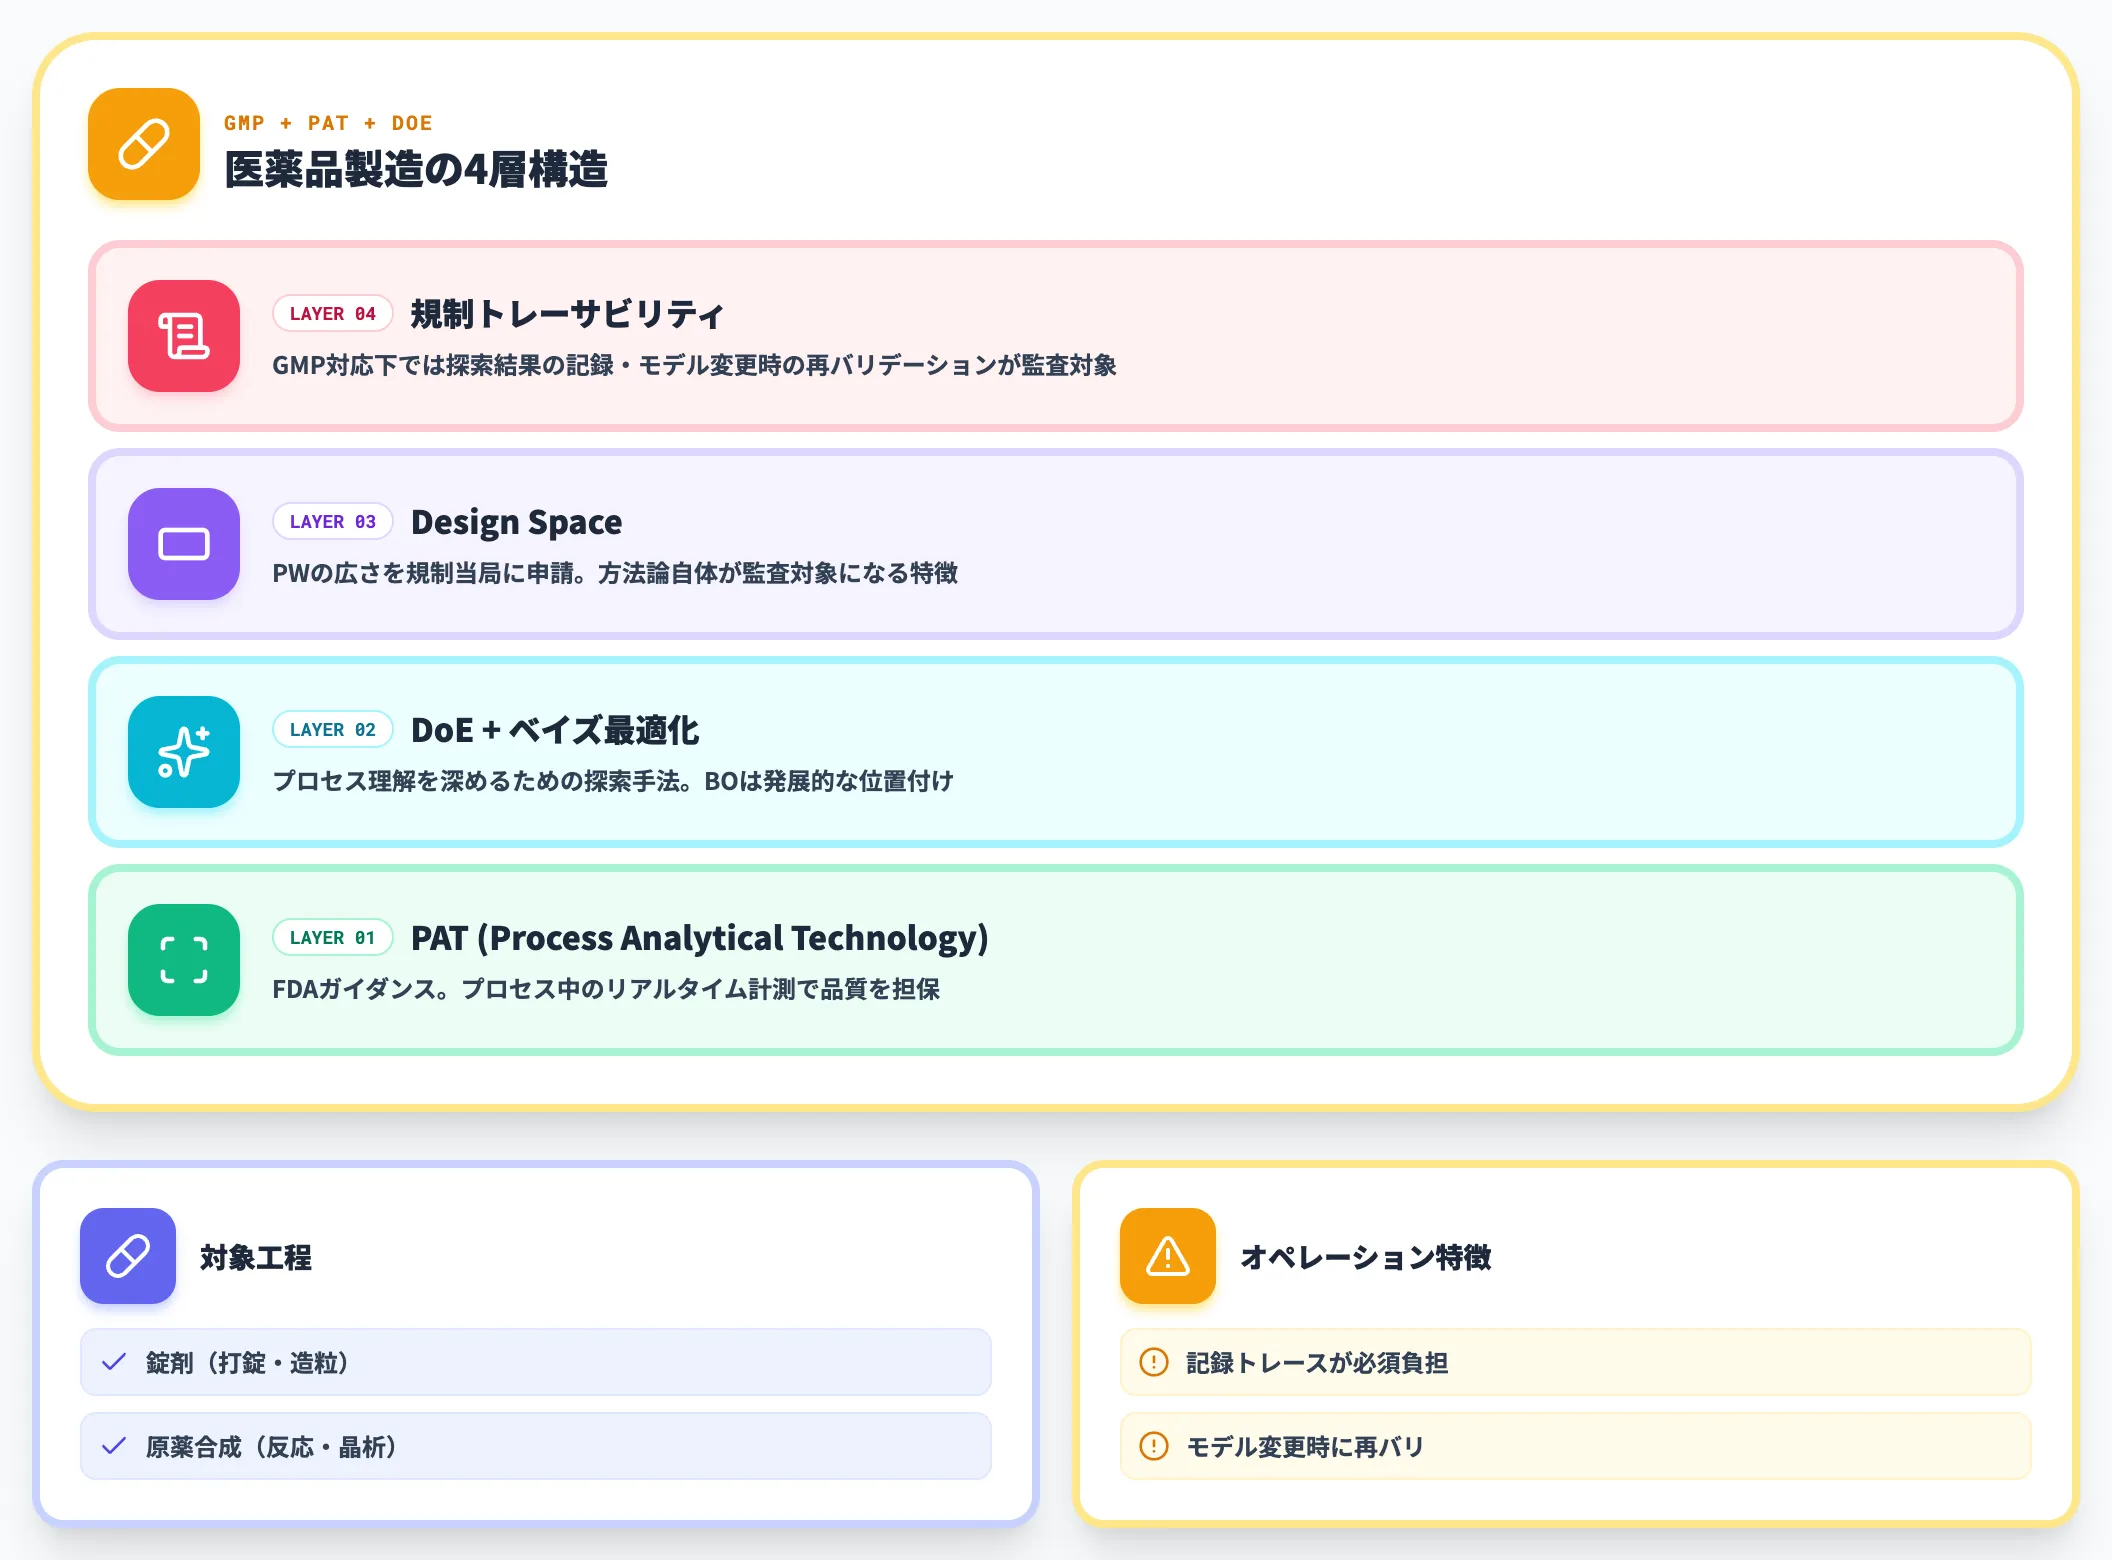This screenshot has width=2112, height=1560.
Task: Select the 記録トレースが必須負担 row
Action: coord(1576,1362)
